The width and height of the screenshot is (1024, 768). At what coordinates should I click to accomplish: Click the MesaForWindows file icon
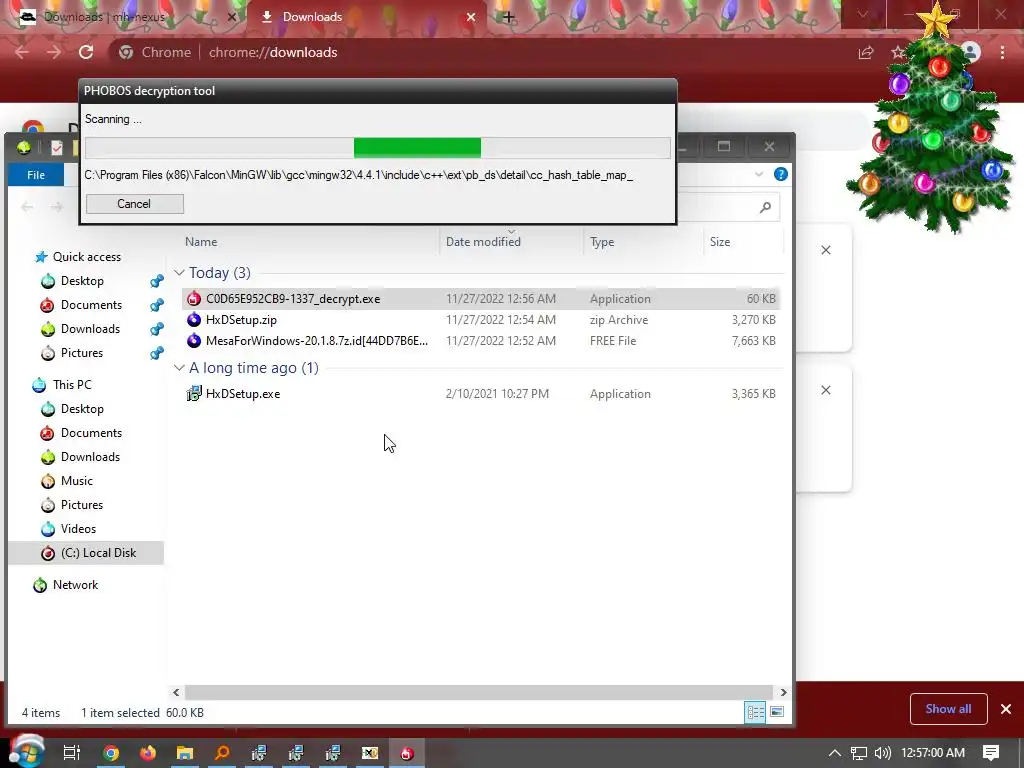coord(194,340)
